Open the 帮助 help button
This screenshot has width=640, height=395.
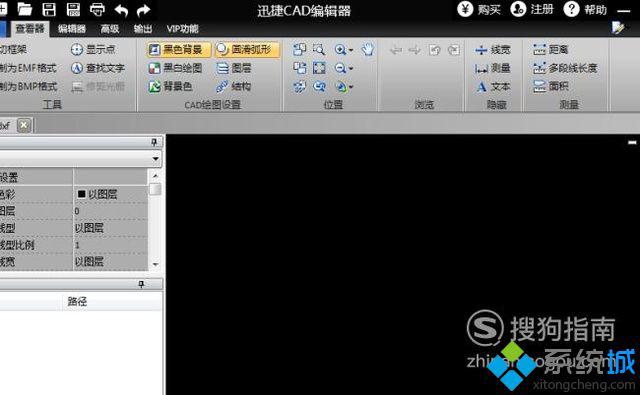(x=585, y=9)
